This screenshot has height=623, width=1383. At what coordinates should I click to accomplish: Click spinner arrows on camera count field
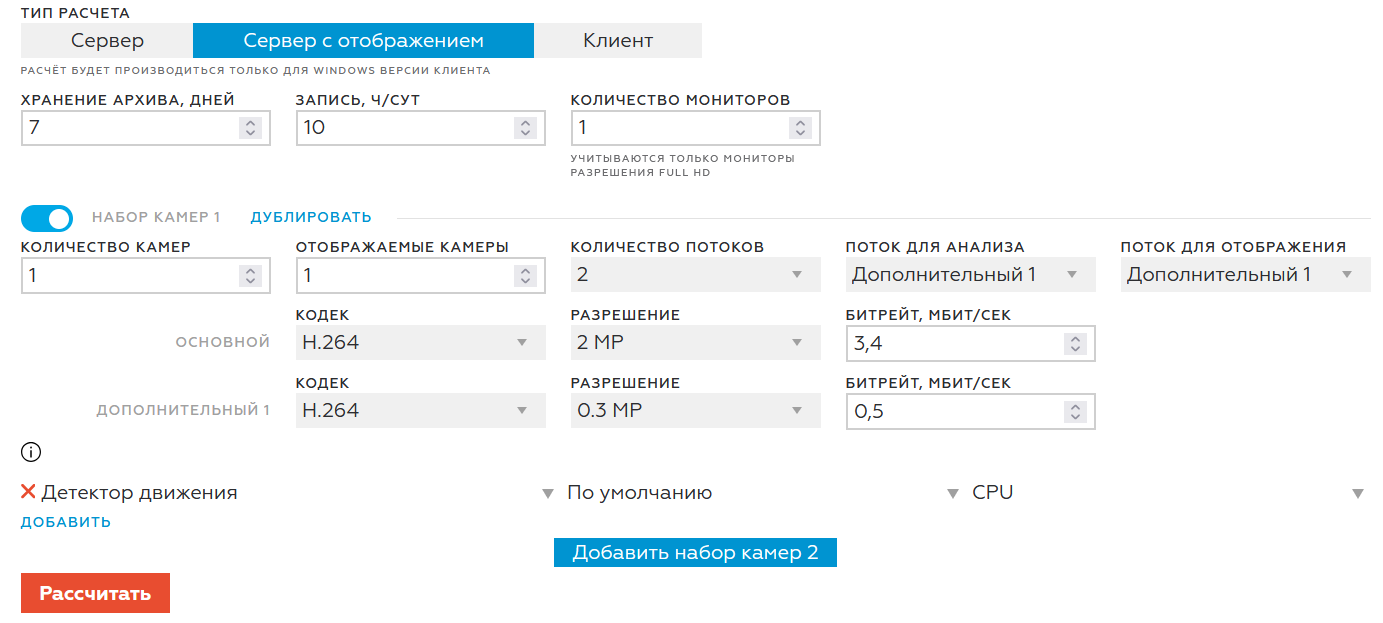pyautogui.click(x=250, y=276)
